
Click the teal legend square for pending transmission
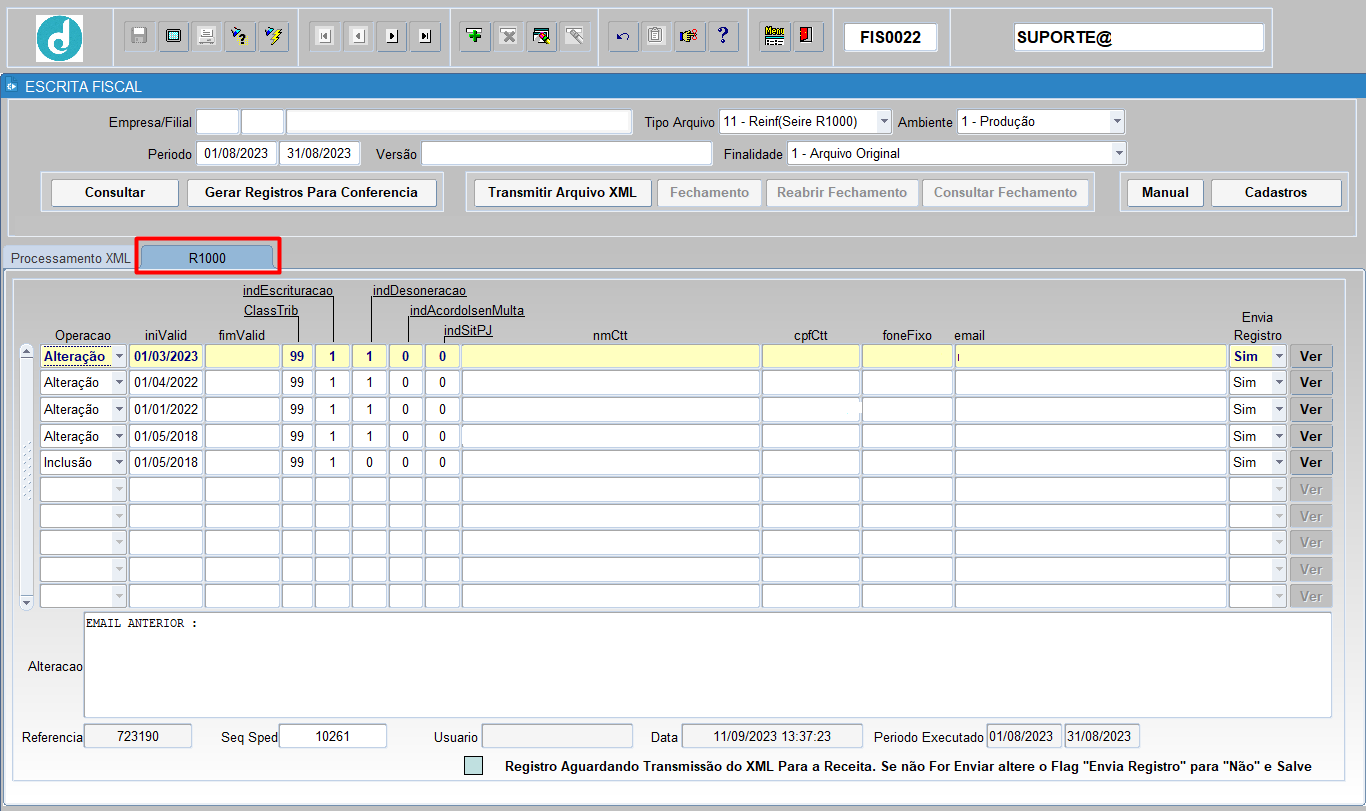pyautogui.click(x=474, y=766)
